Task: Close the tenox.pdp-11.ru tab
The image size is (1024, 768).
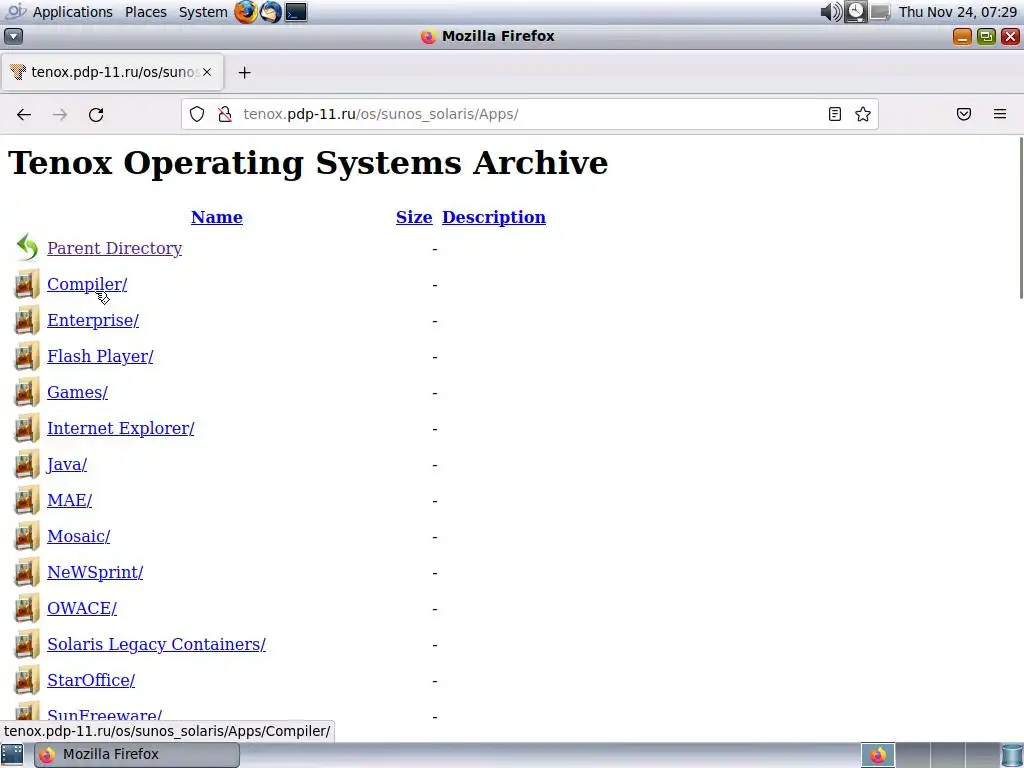Action: 207,72
